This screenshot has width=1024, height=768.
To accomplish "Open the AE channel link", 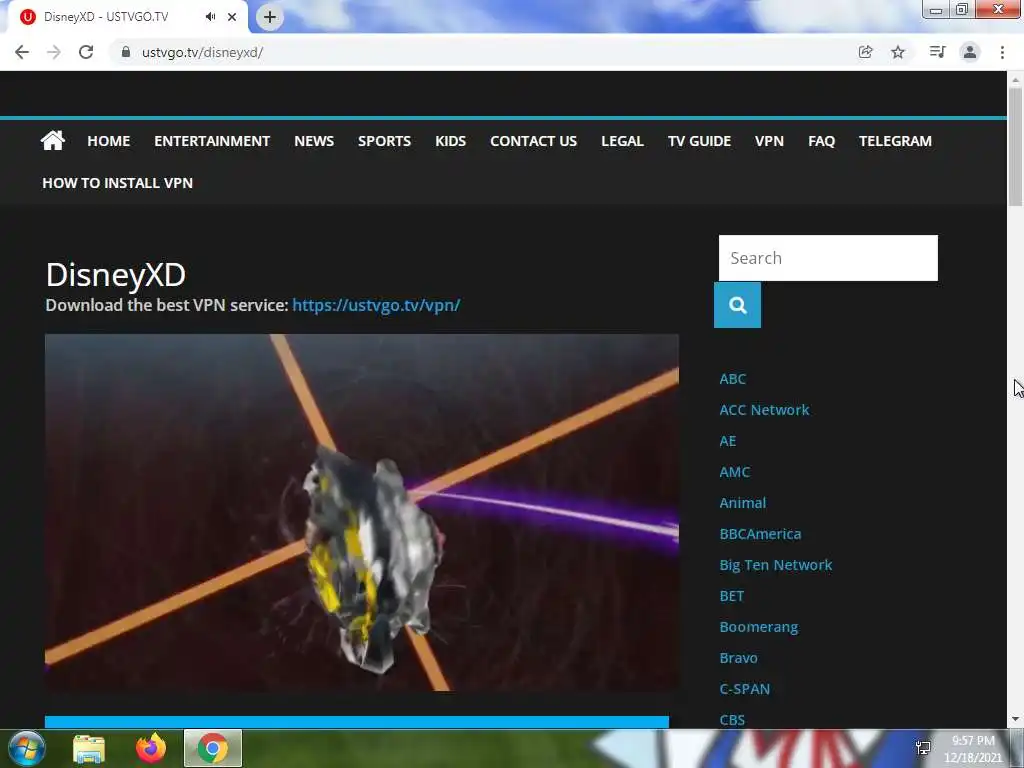I will [728, 441].
